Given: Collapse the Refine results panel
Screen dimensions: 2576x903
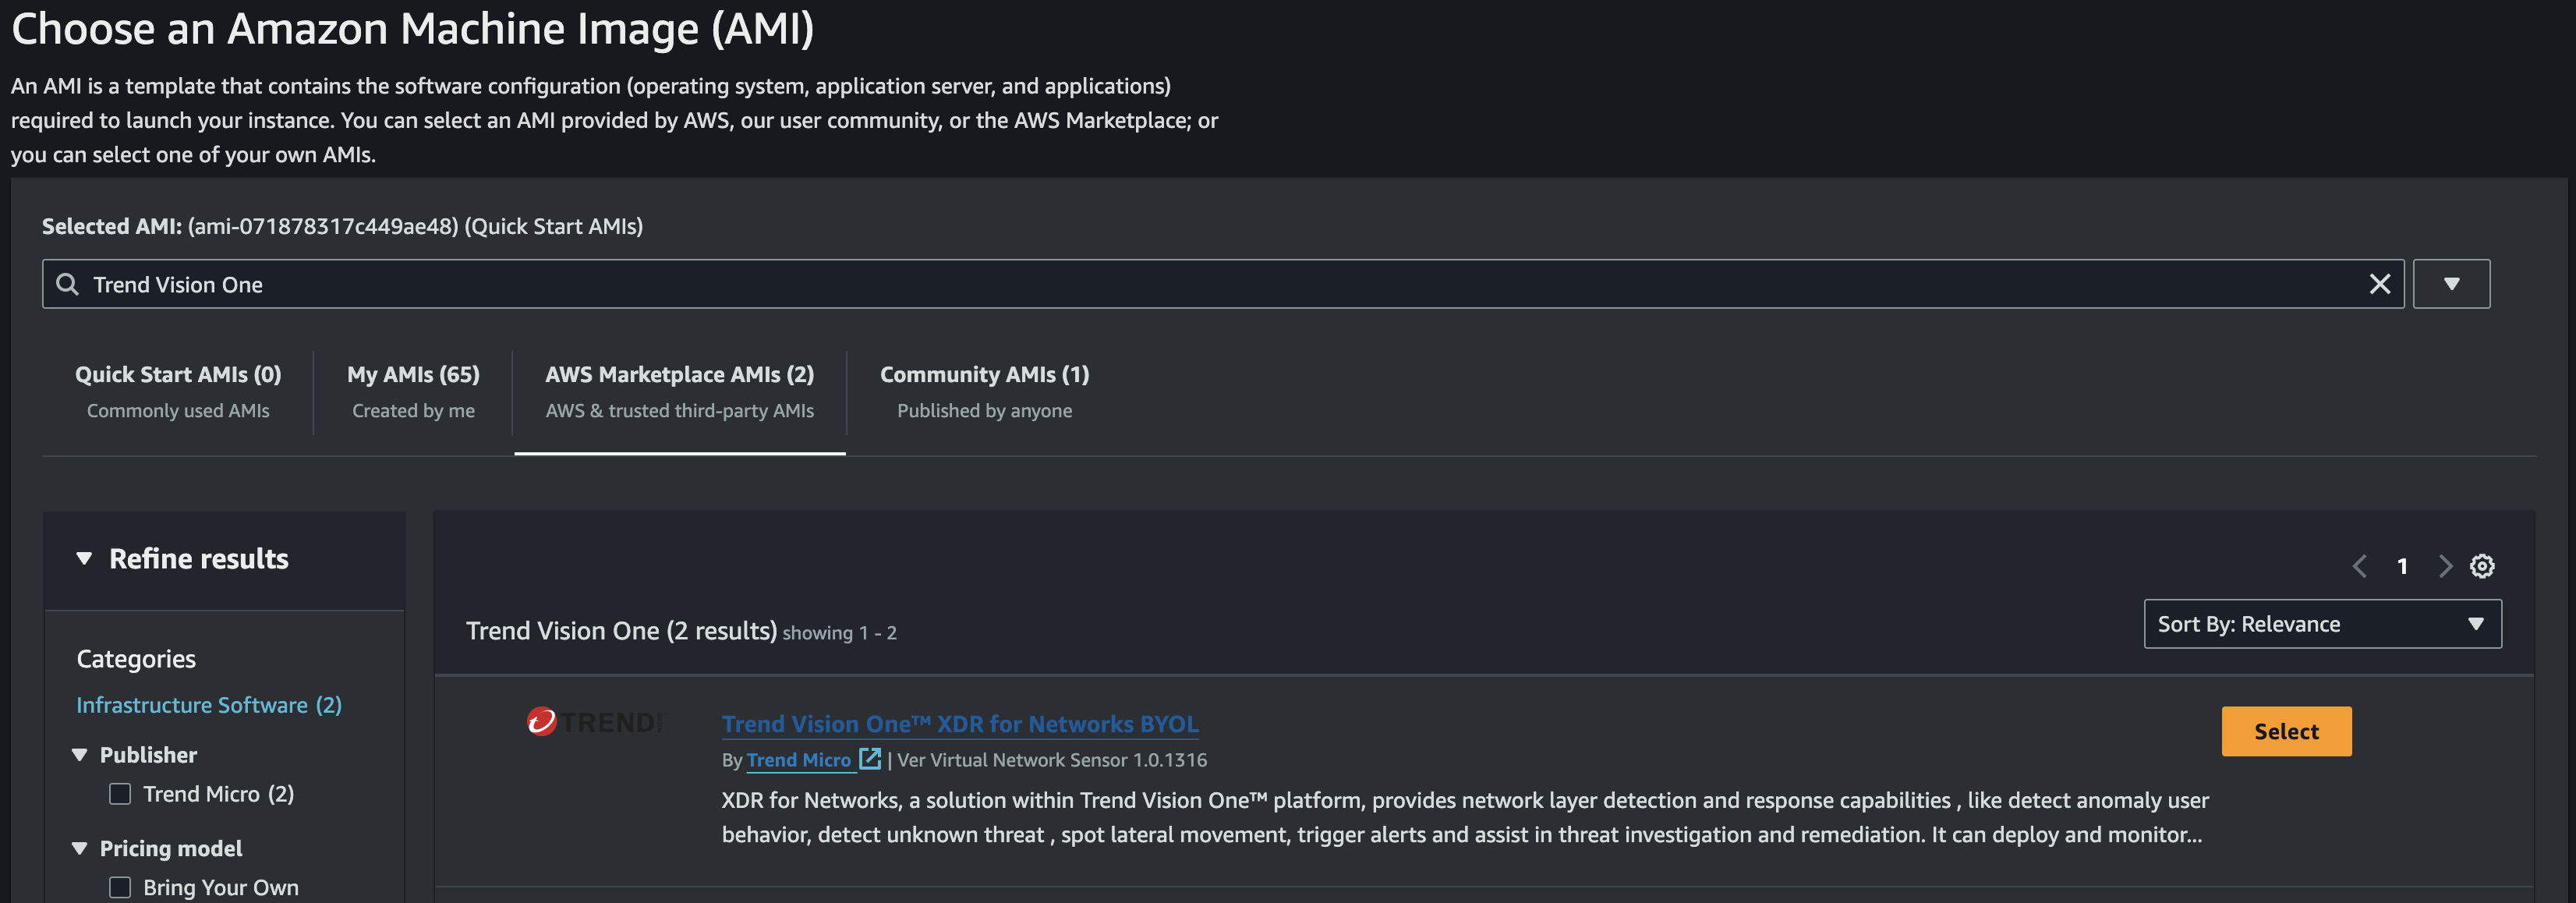Looking at the screenshot, I should click(x=84, y=558).
